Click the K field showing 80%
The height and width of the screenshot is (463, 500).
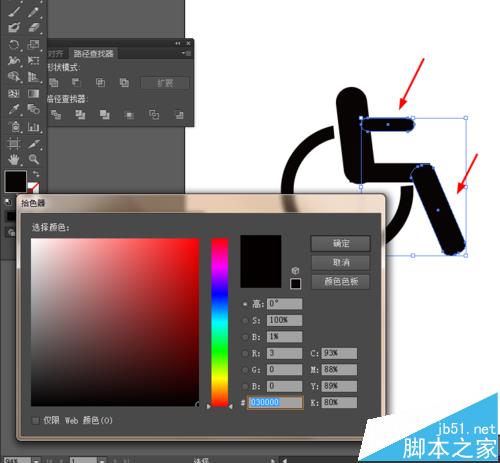(339, 402)
